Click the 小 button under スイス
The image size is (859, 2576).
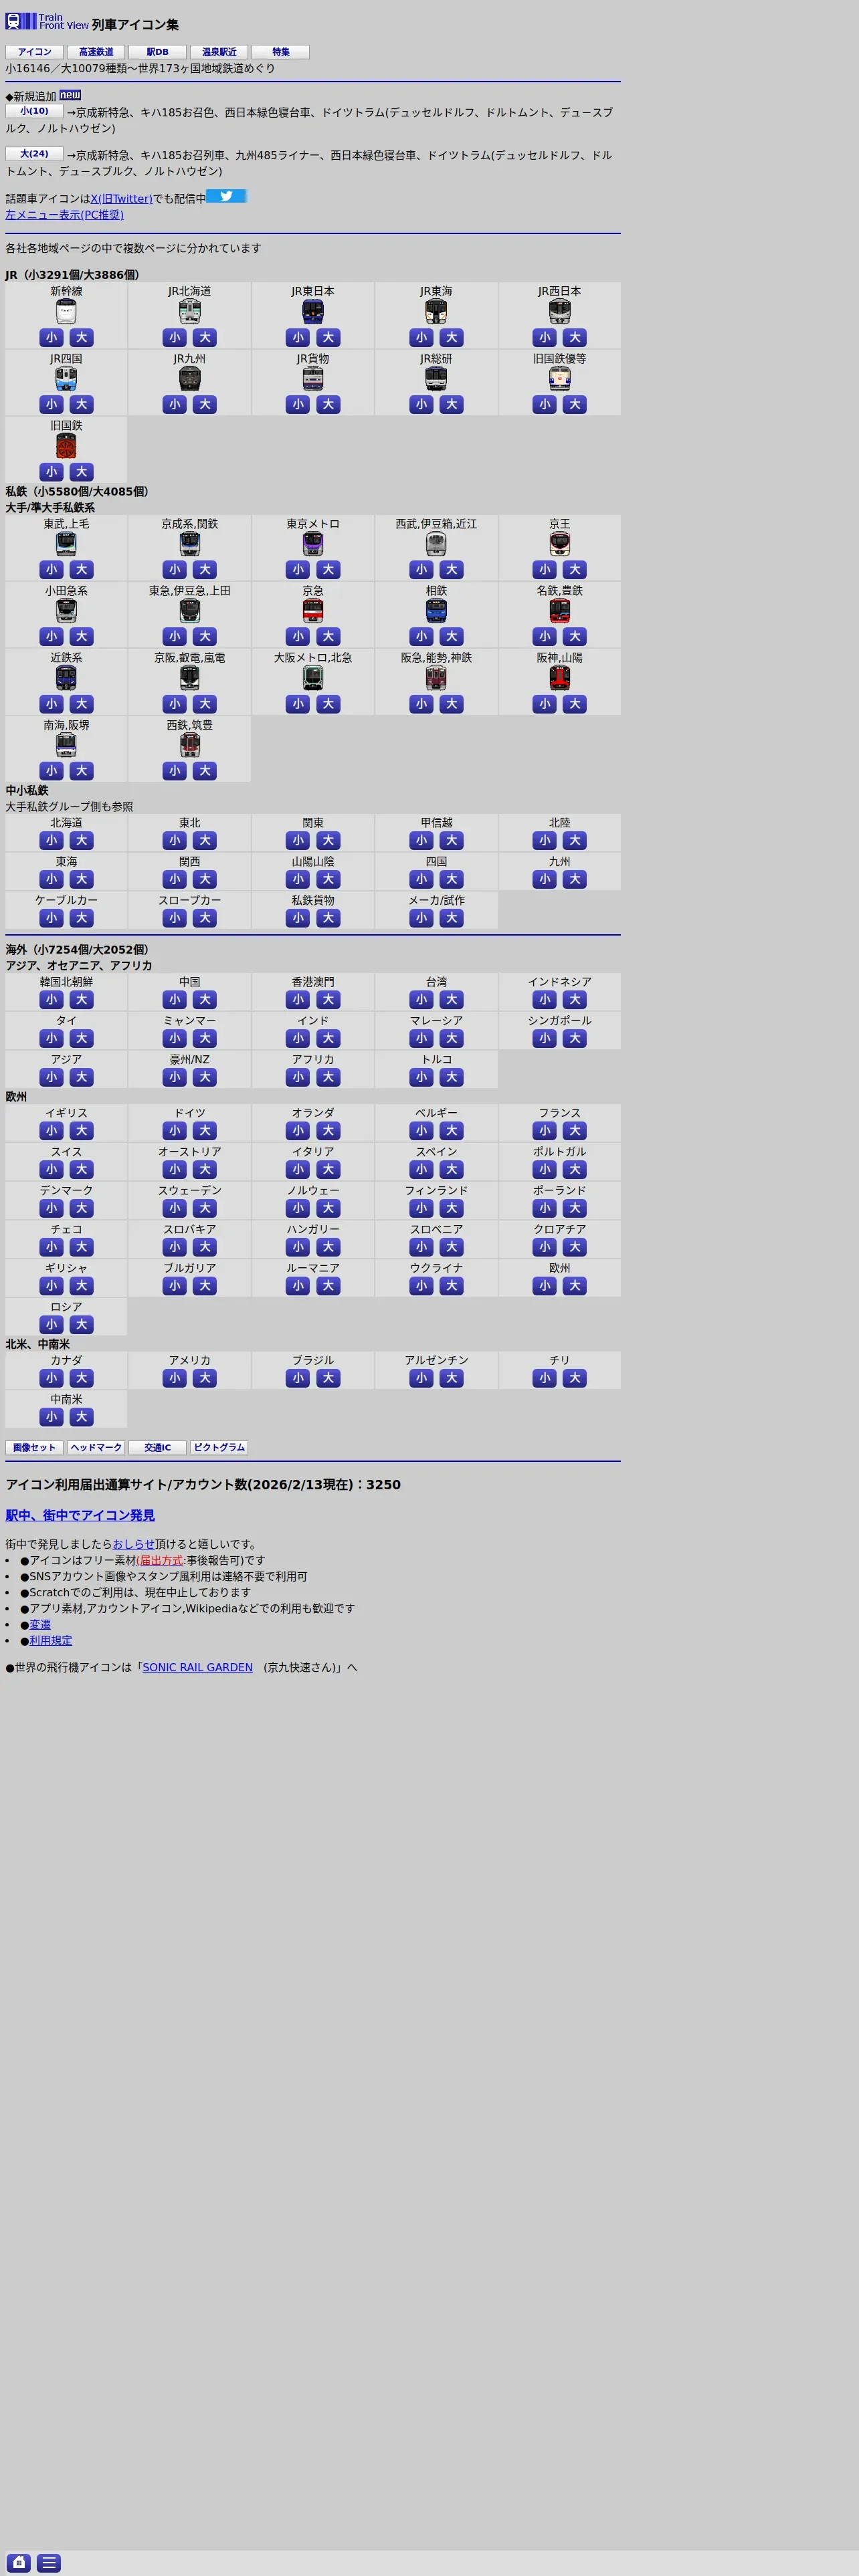(52, 1170)
